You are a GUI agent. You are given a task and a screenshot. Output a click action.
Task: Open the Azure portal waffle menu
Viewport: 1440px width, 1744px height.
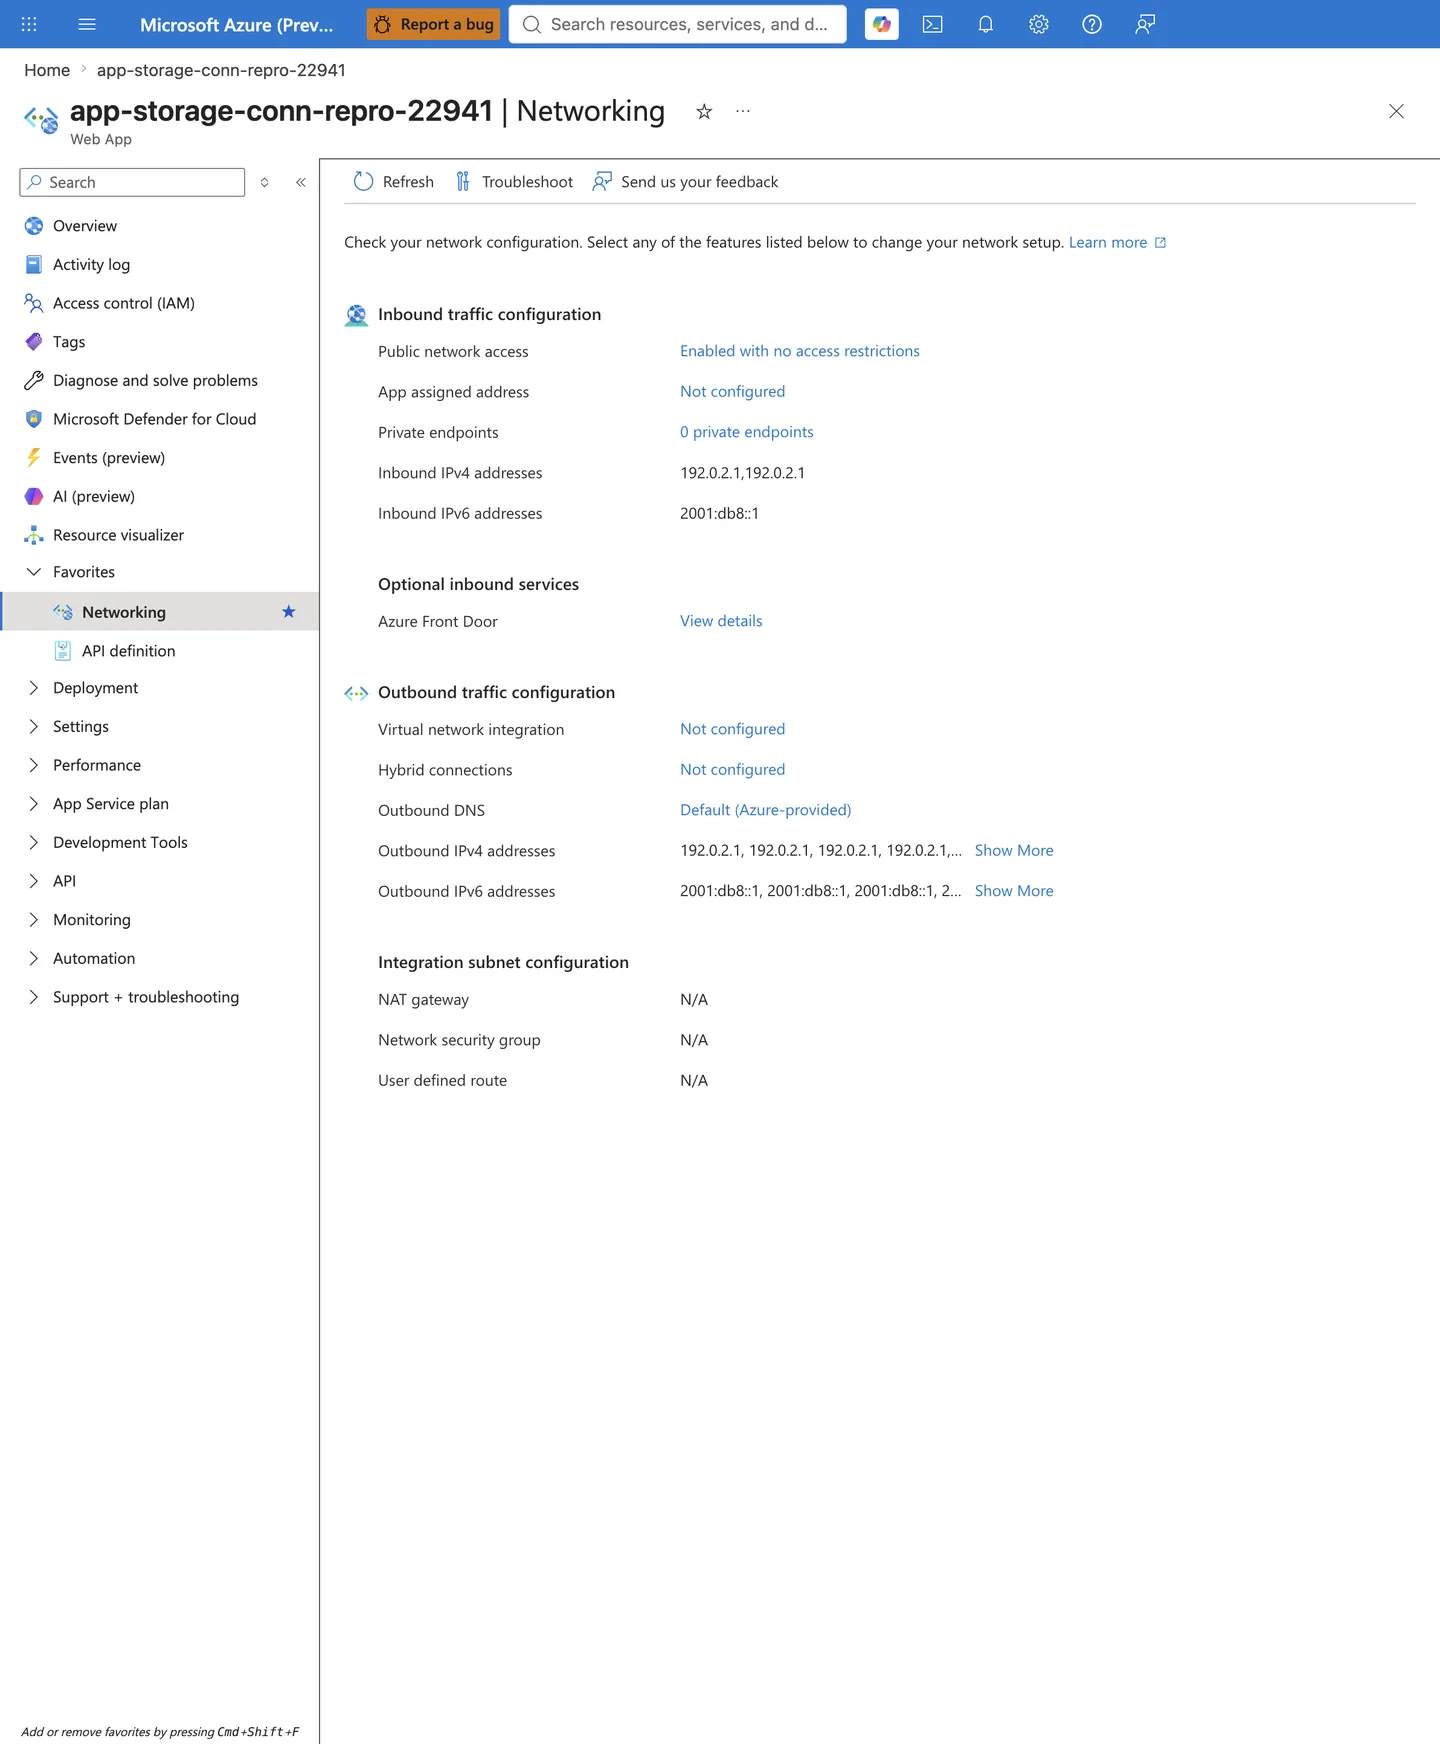(29, 24)
